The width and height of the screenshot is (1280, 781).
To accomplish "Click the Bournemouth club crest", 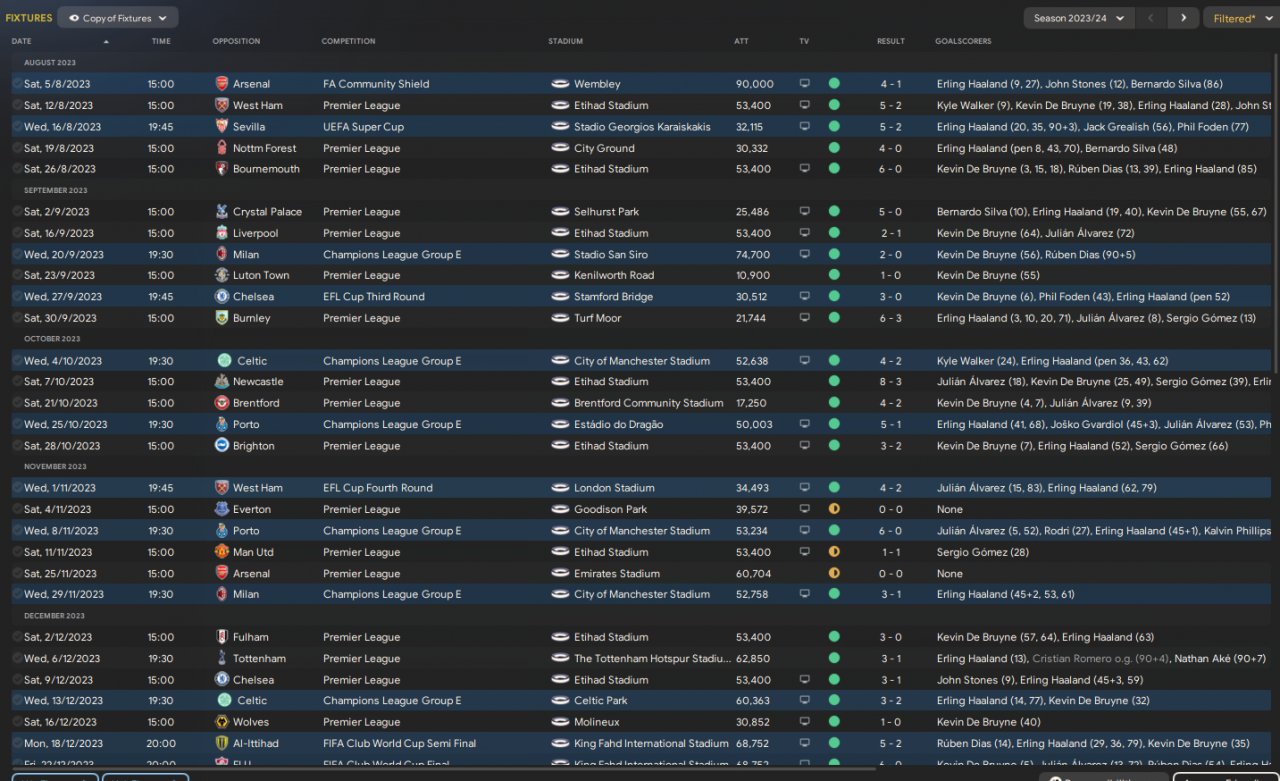I will pos(222,169).
